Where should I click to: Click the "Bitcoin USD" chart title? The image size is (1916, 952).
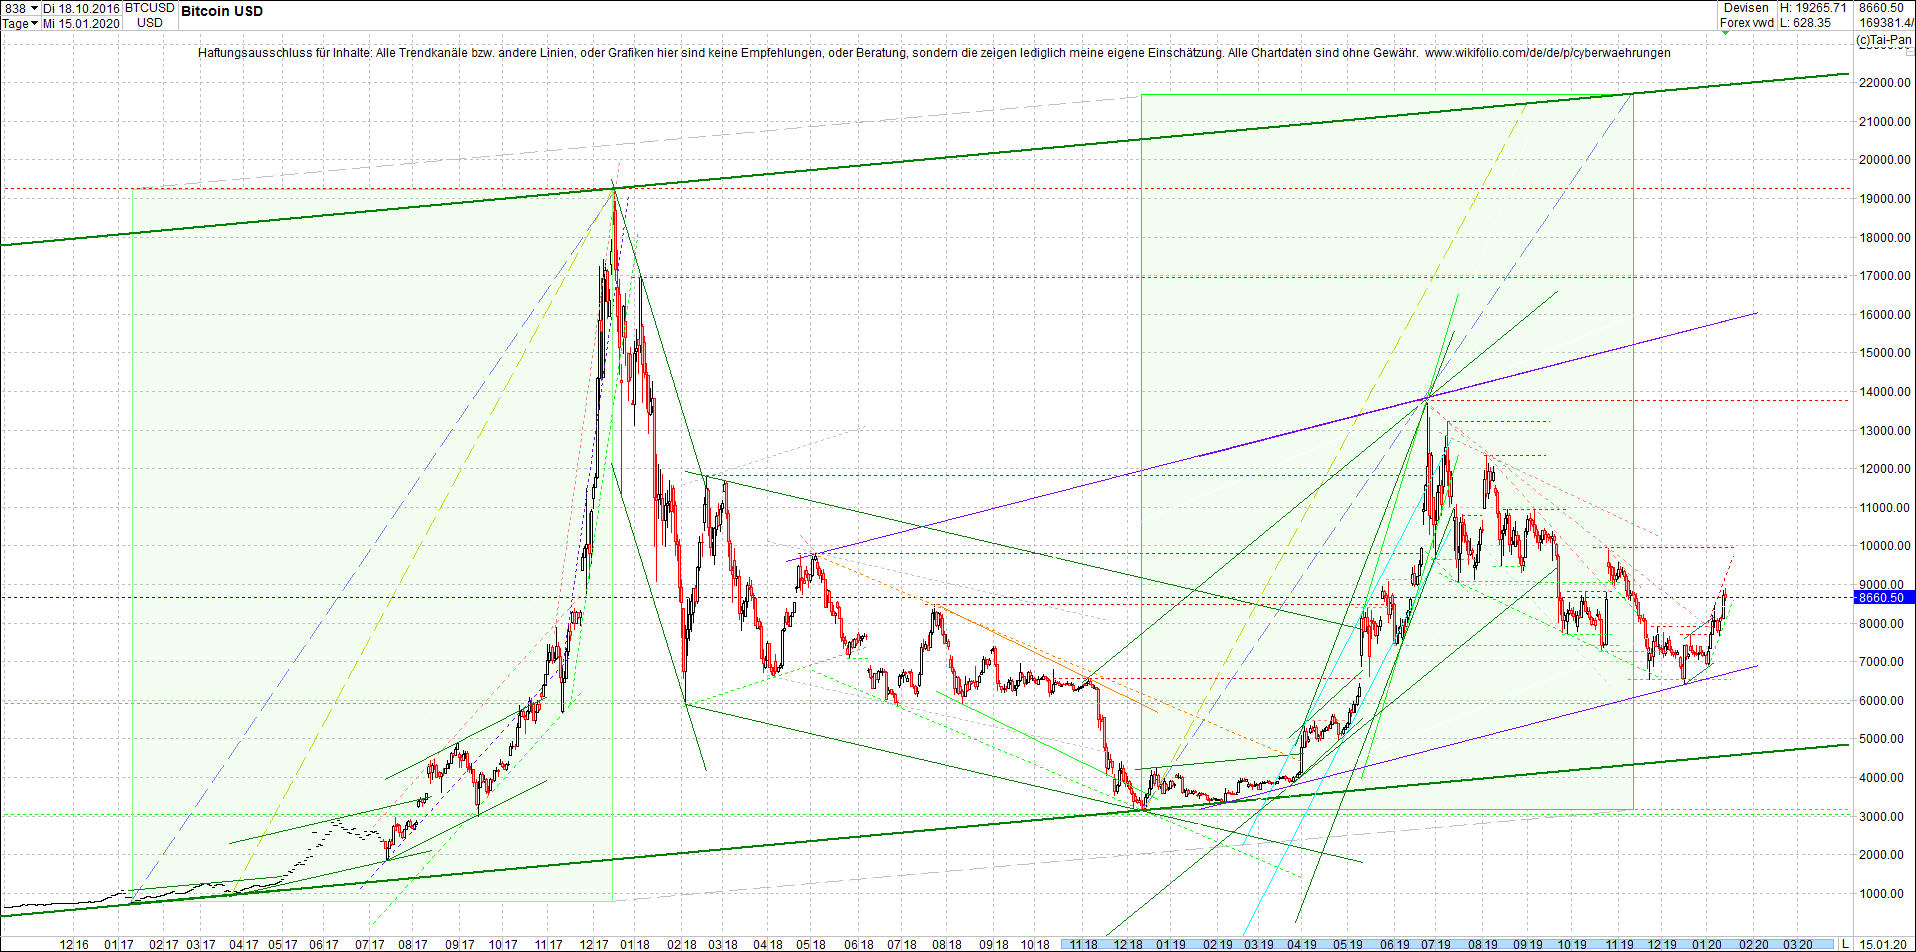pos(221,11)
